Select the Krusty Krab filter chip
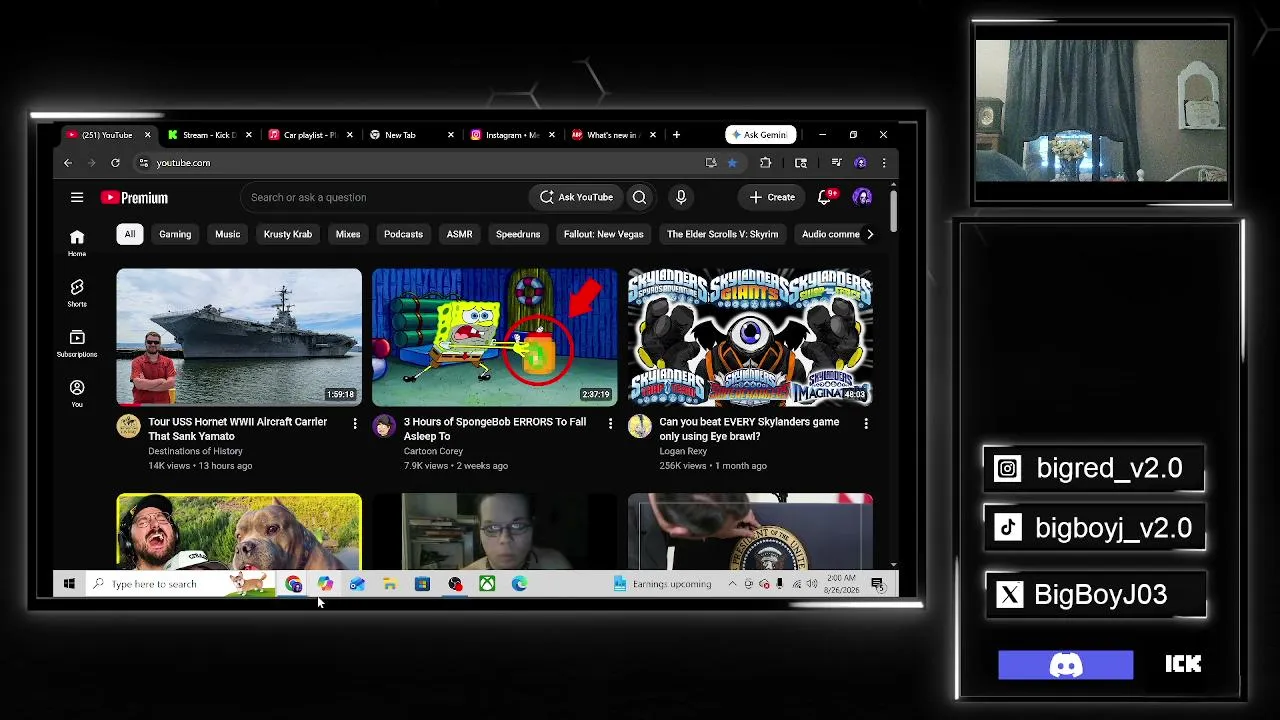Image resolution: width=1280 pixels, height=720 pixels. click(x=288, y=234)
